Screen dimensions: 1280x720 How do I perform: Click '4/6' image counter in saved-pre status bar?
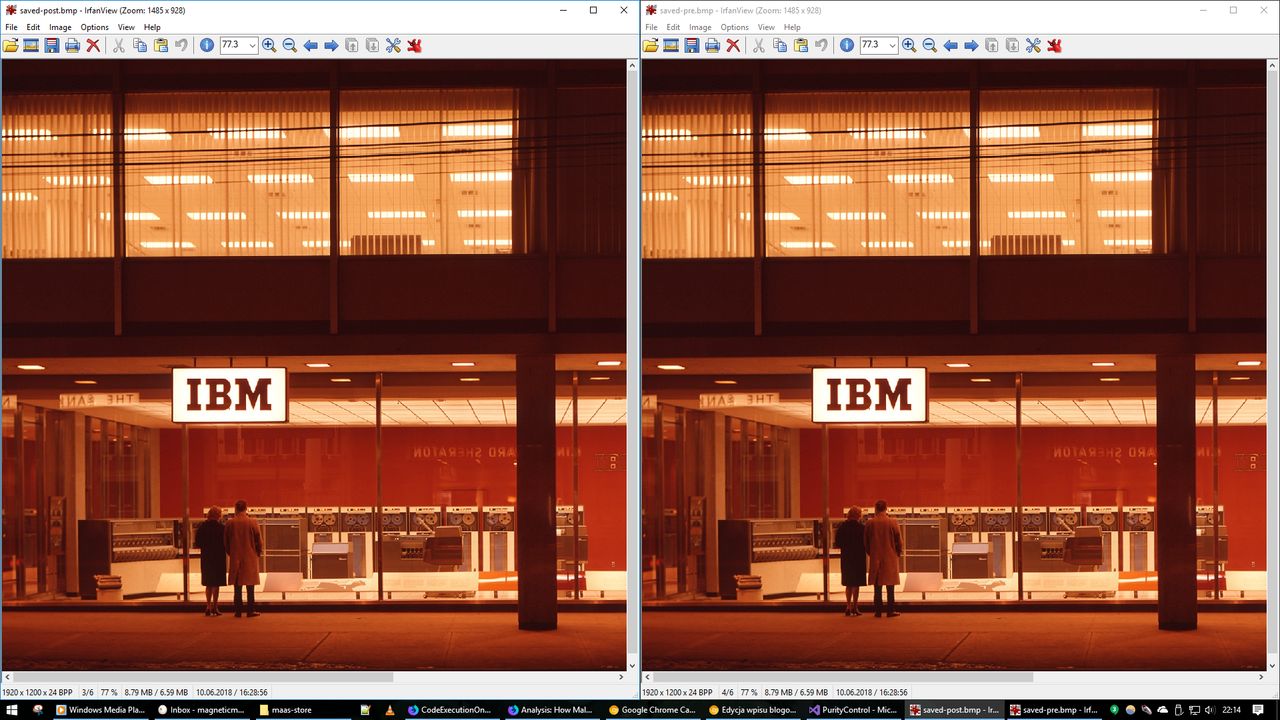click(727, 692)
